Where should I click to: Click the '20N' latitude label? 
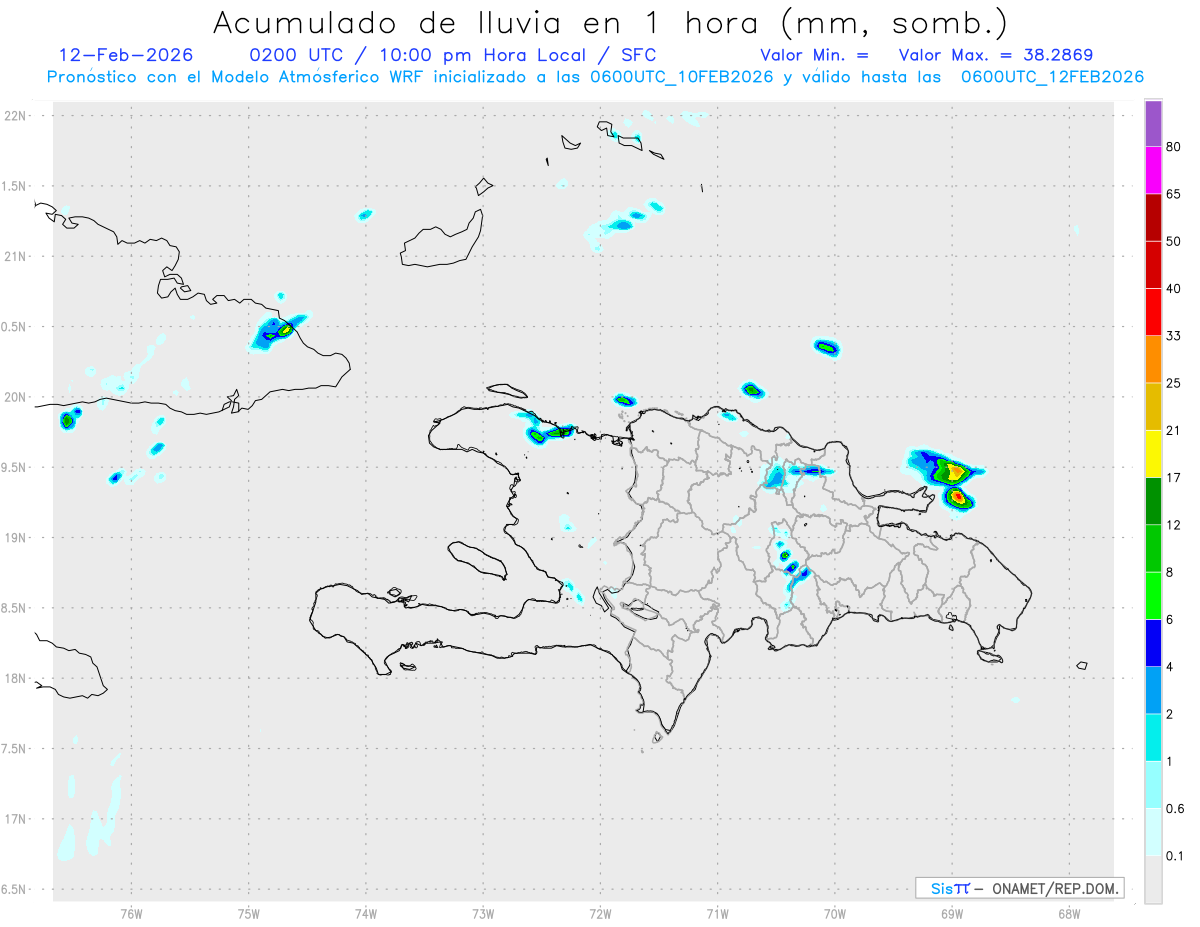pyautogui.click(x=17, y=397)
